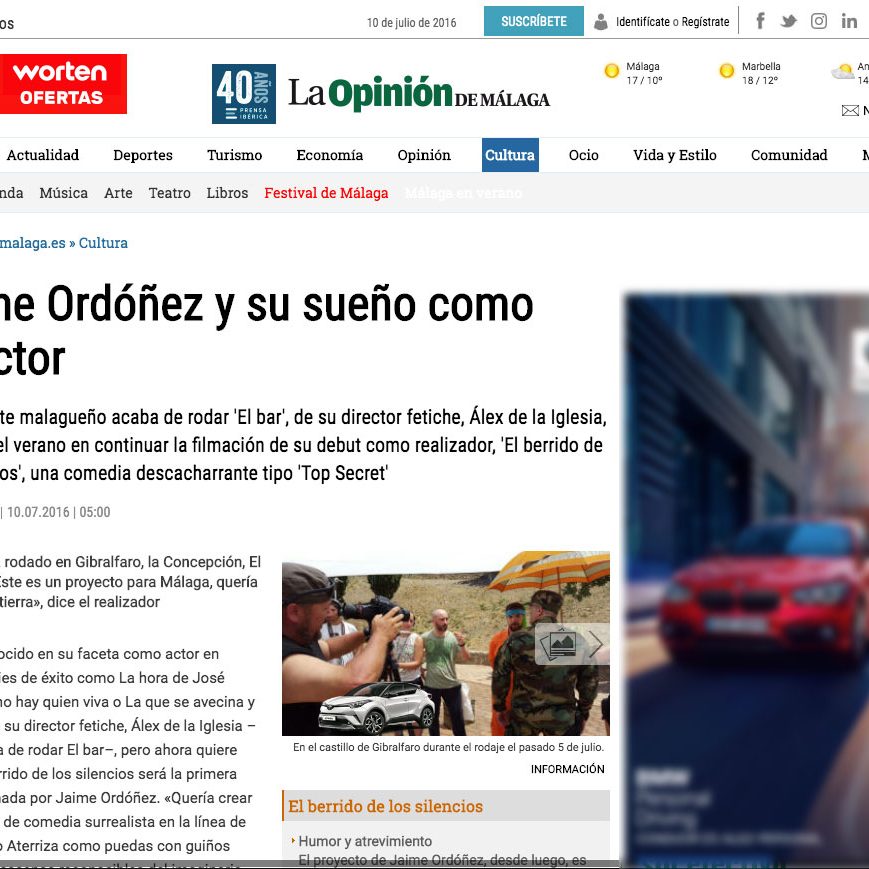Open the Deportes menu section

pyautogui.click(x=143, y=155)
